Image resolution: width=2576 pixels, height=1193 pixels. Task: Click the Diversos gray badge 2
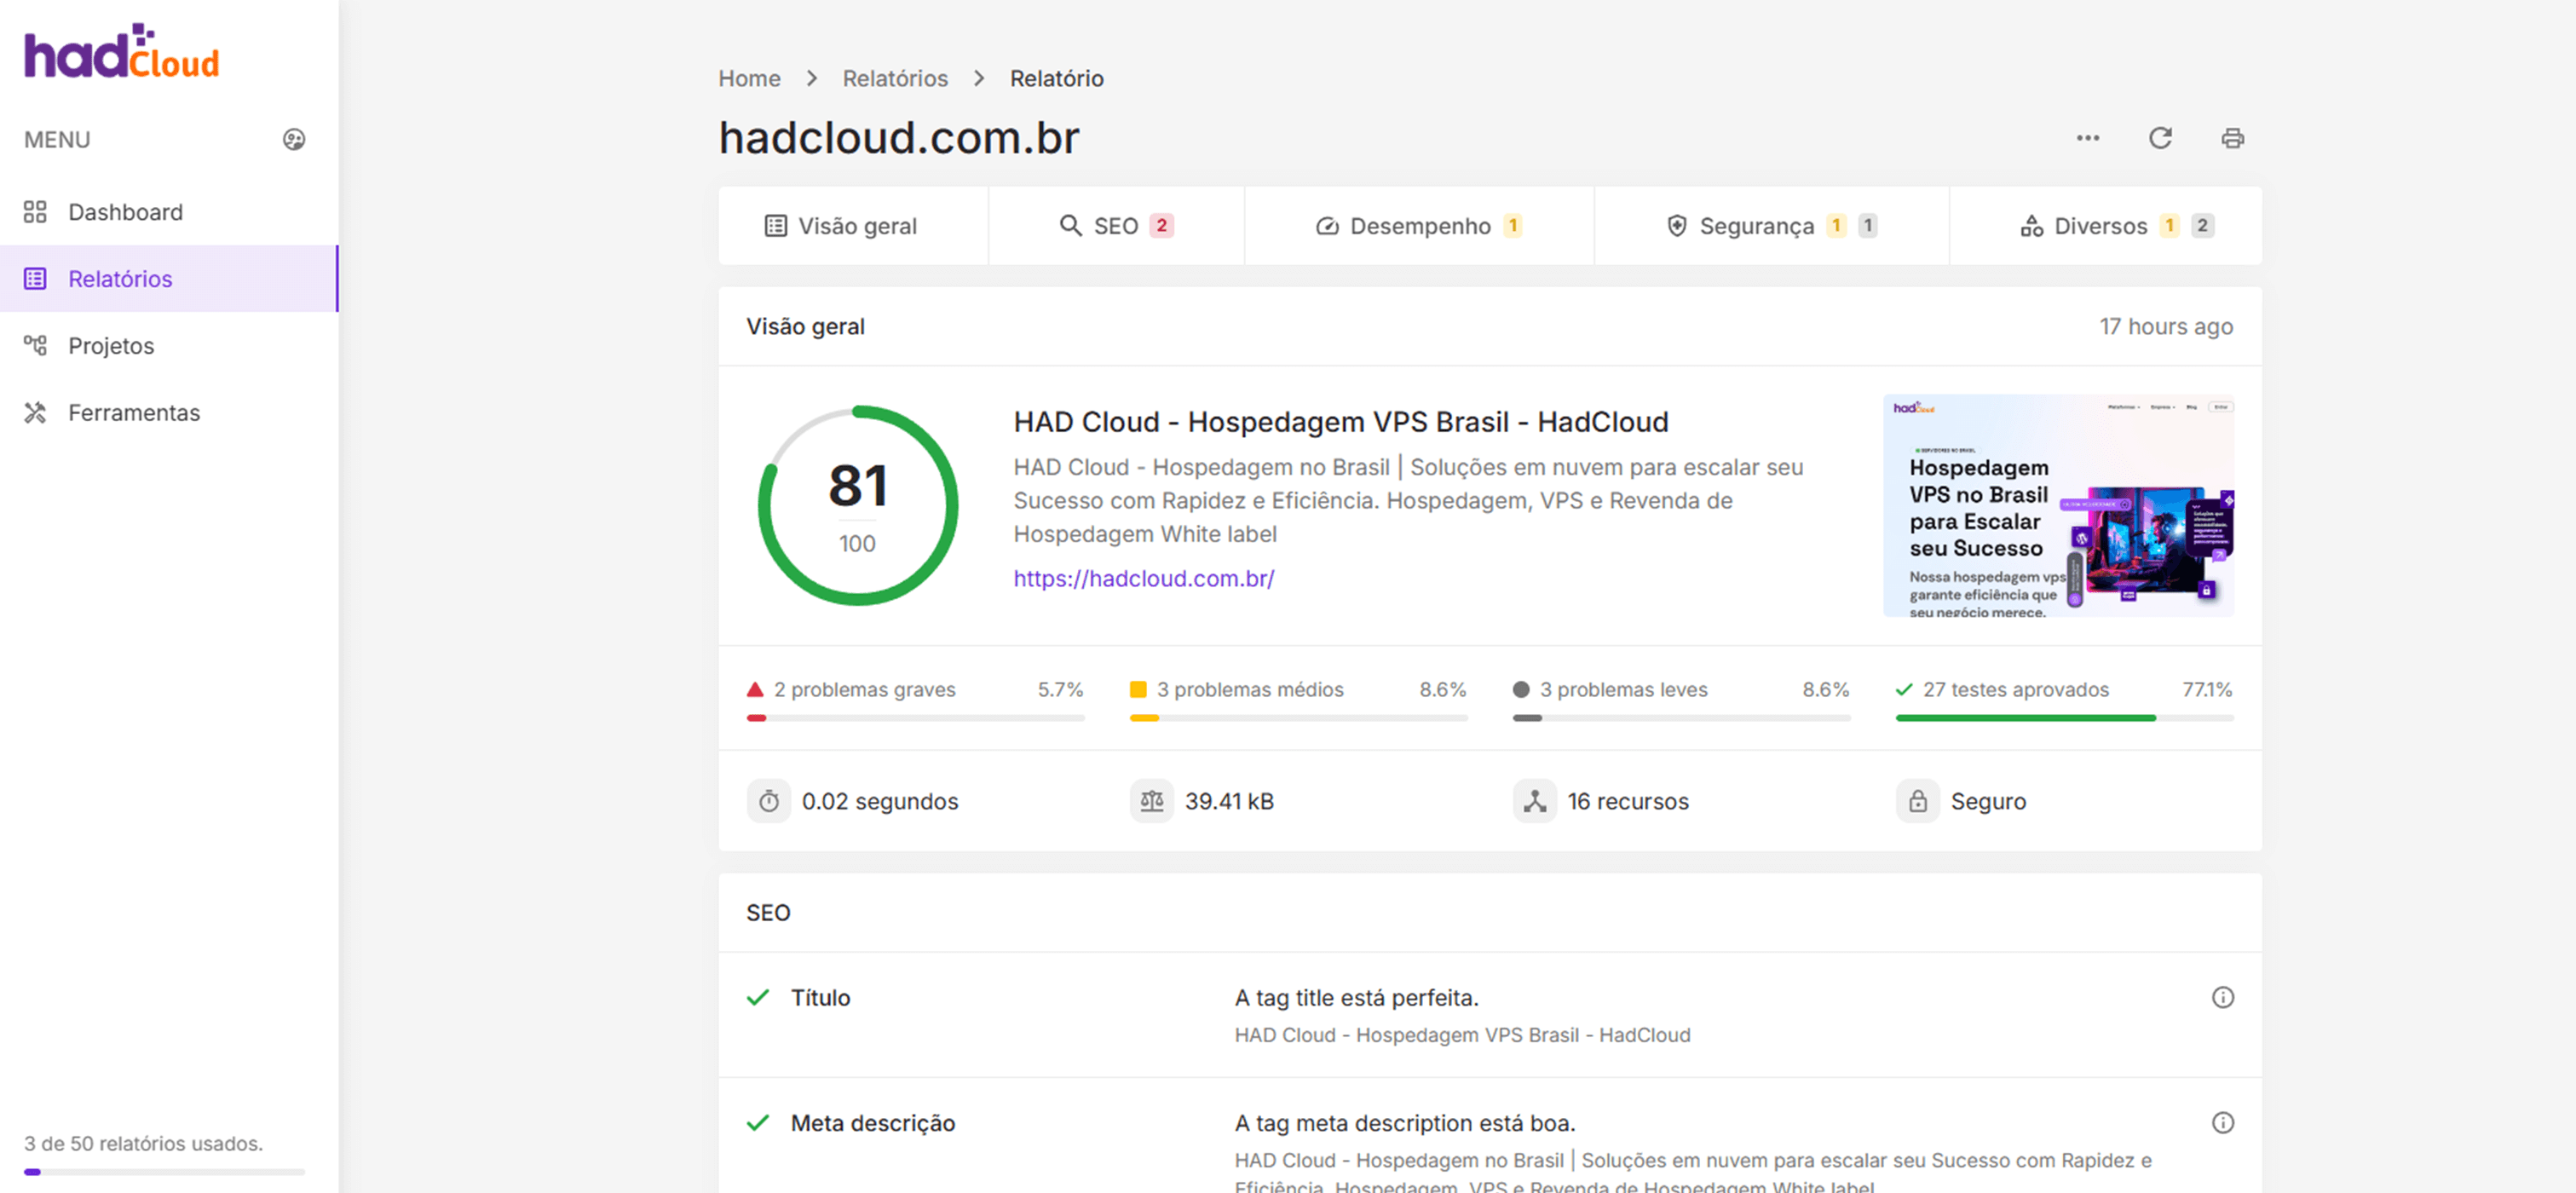(2202, 226)
